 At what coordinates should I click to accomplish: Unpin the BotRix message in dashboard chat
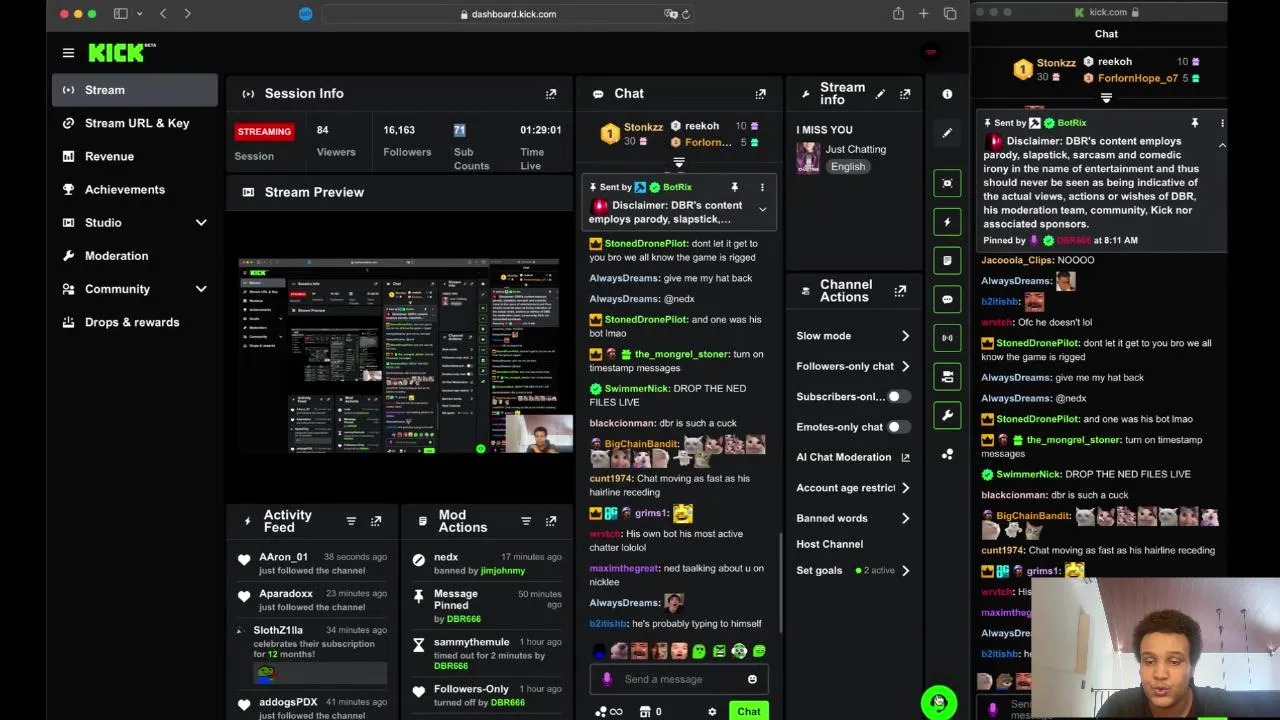tap(734, 187)
